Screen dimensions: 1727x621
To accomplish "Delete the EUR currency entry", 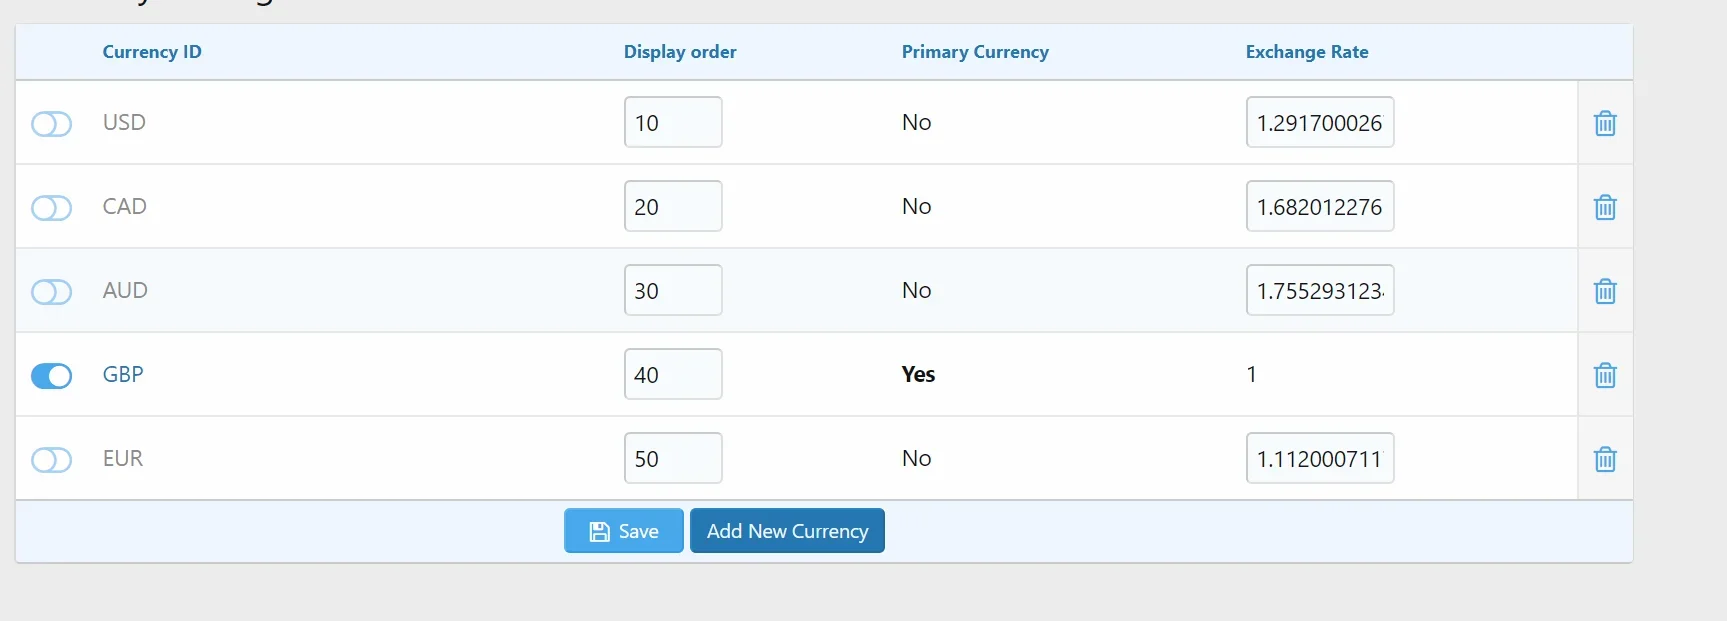I will point(1605,459).
